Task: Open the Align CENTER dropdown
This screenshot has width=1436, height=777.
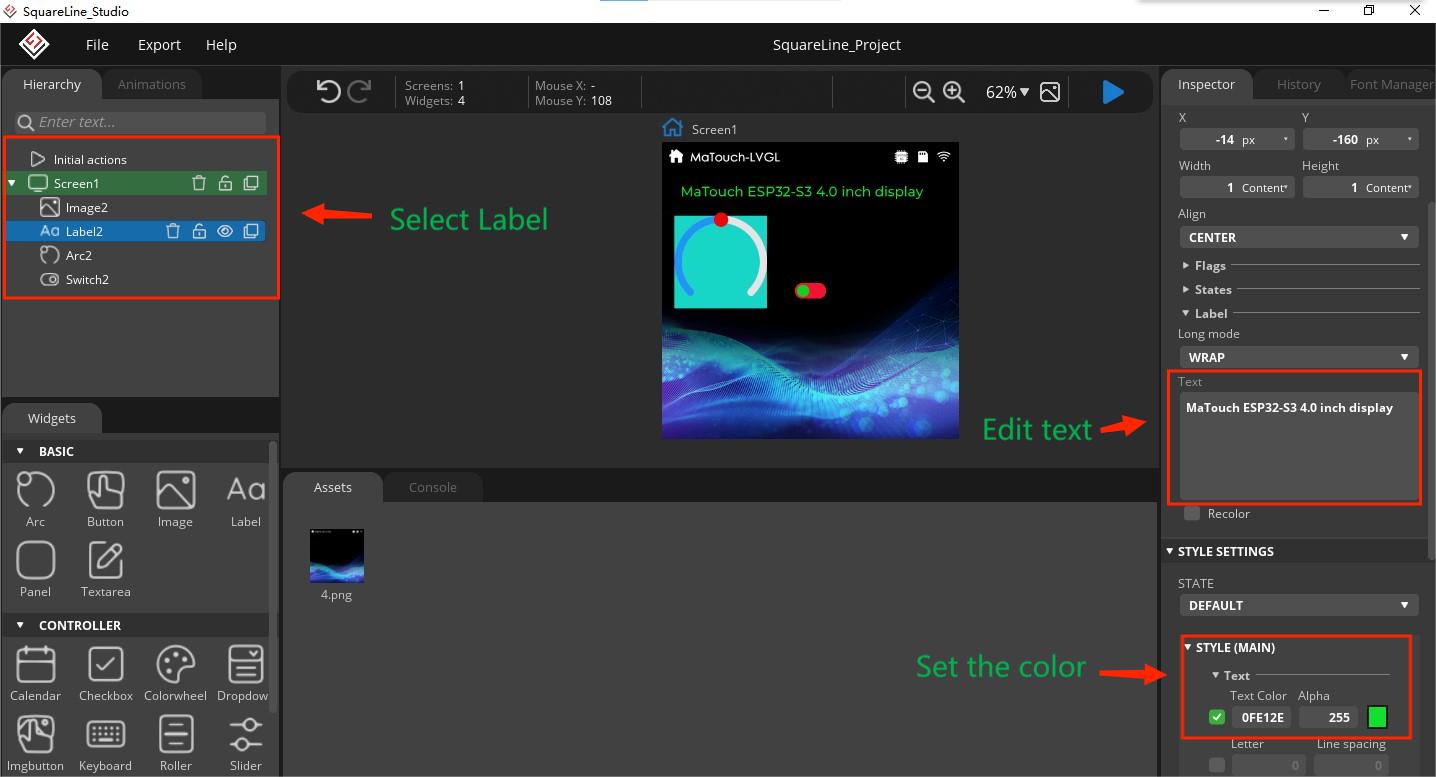Action: (1299, 237)
